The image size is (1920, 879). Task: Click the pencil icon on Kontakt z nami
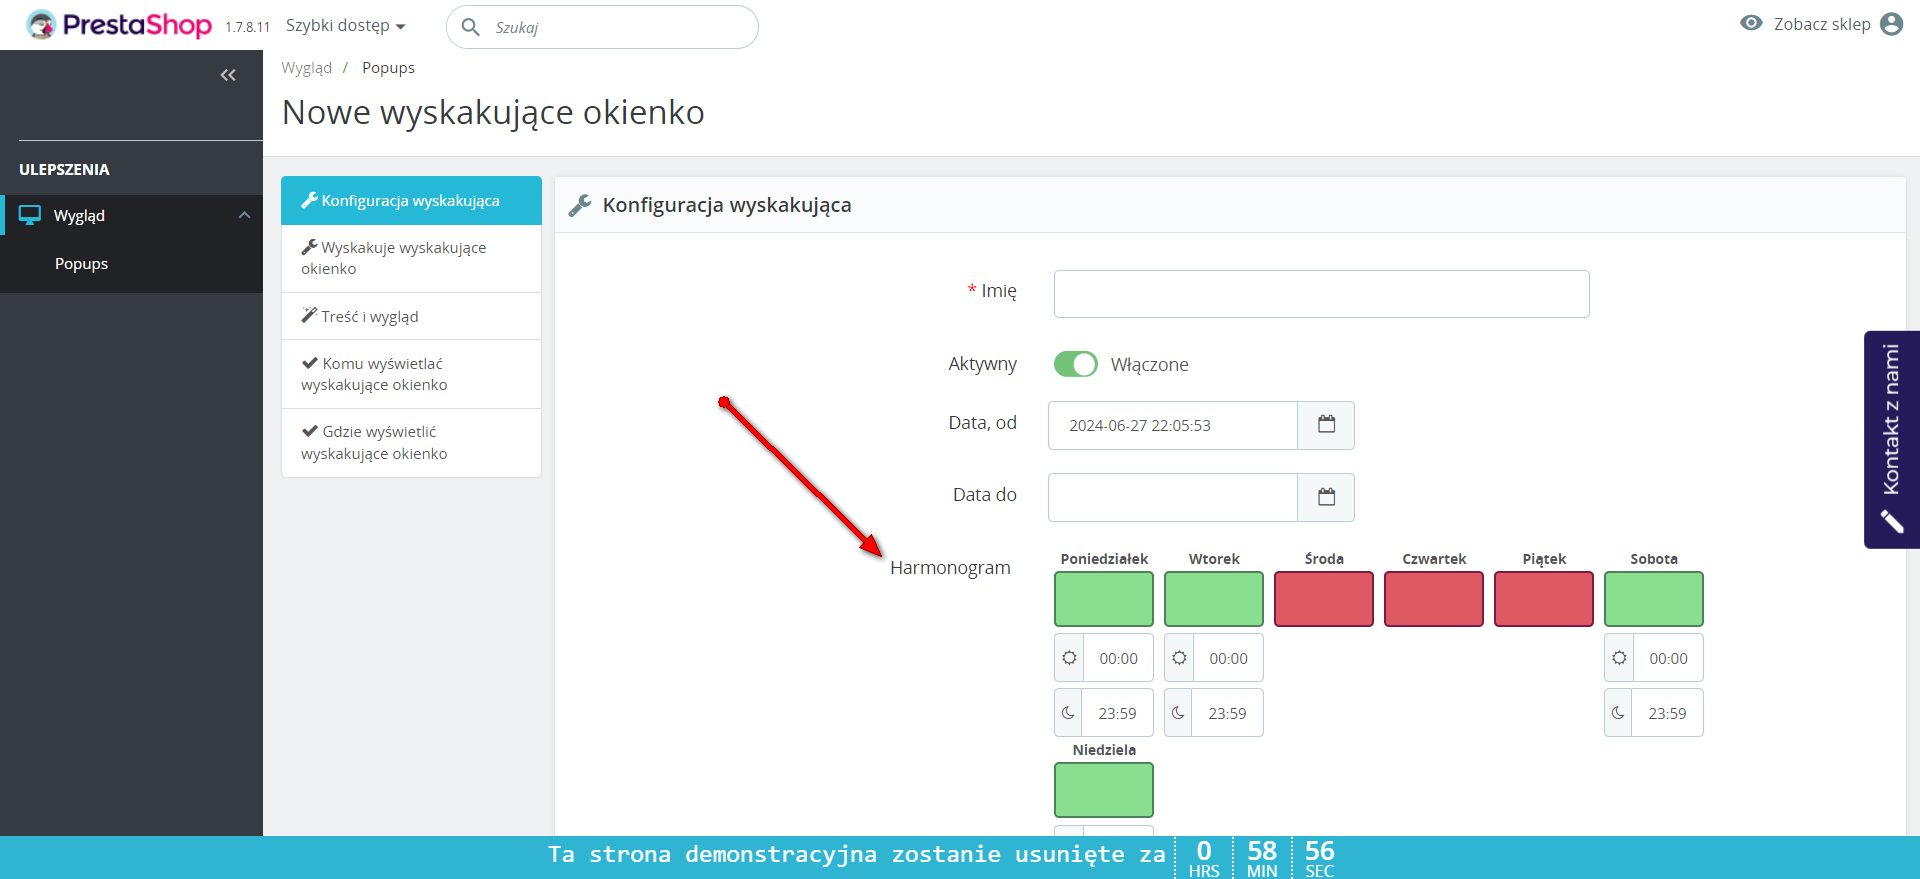[1891, 521]
